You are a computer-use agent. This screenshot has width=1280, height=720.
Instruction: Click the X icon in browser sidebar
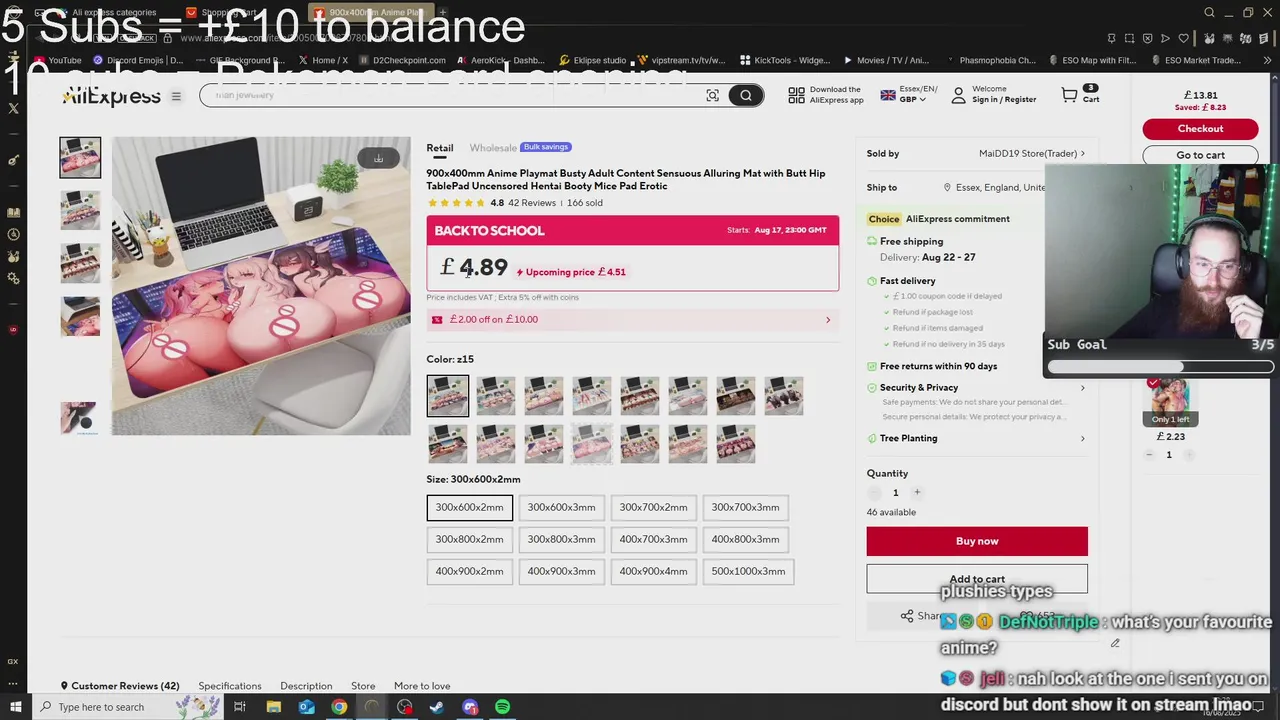click(14, 108)
